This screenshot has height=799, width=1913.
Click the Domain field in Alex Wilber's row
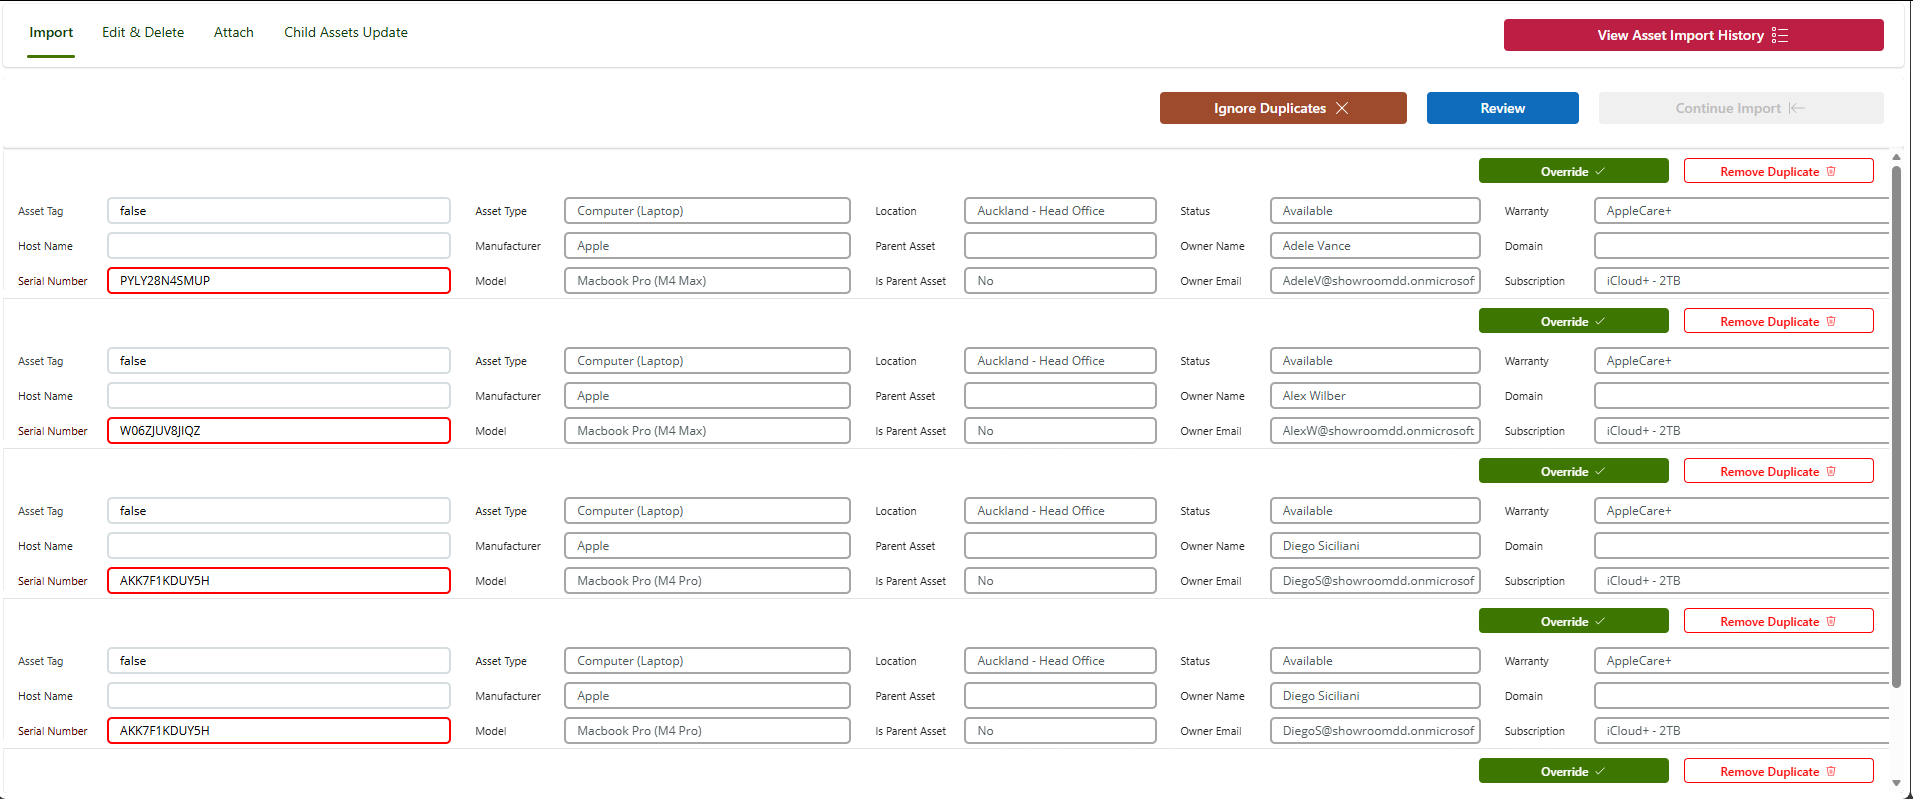click(1742, 396)
